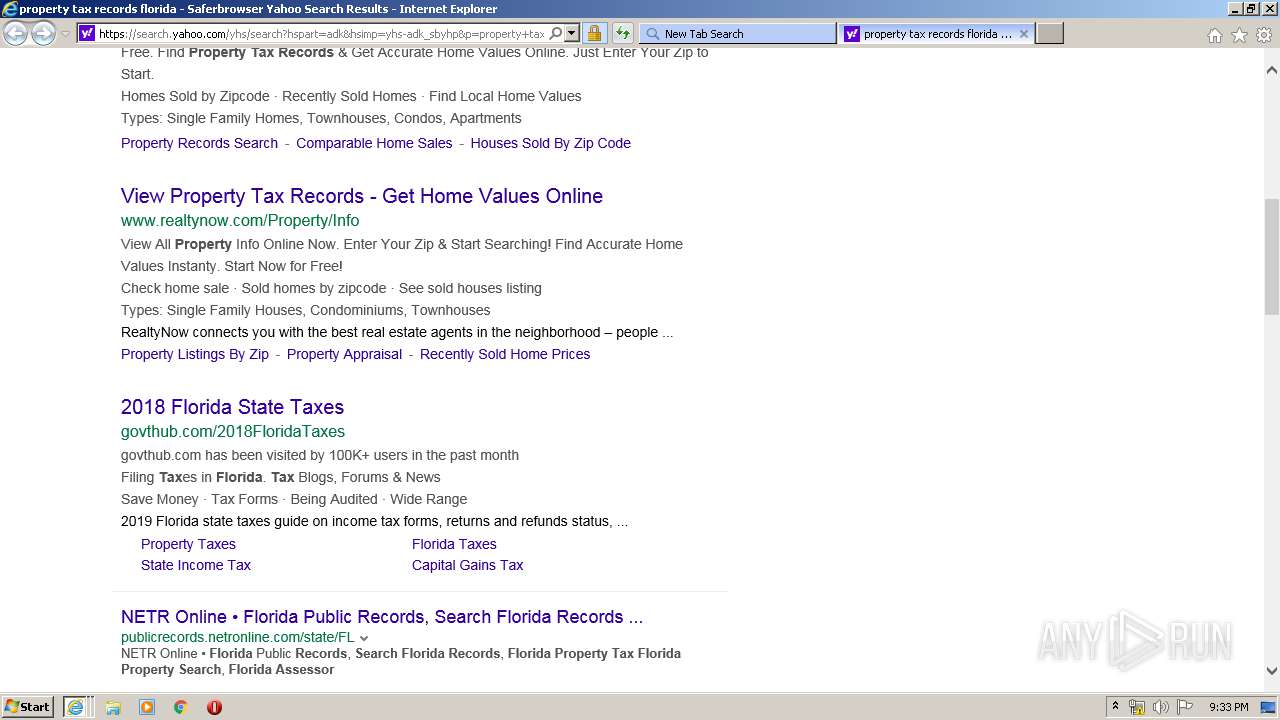The width and height of the screenshot is (1280, 720).
Task: Open Favorites star icon
Action: [x=1239, y=35]
